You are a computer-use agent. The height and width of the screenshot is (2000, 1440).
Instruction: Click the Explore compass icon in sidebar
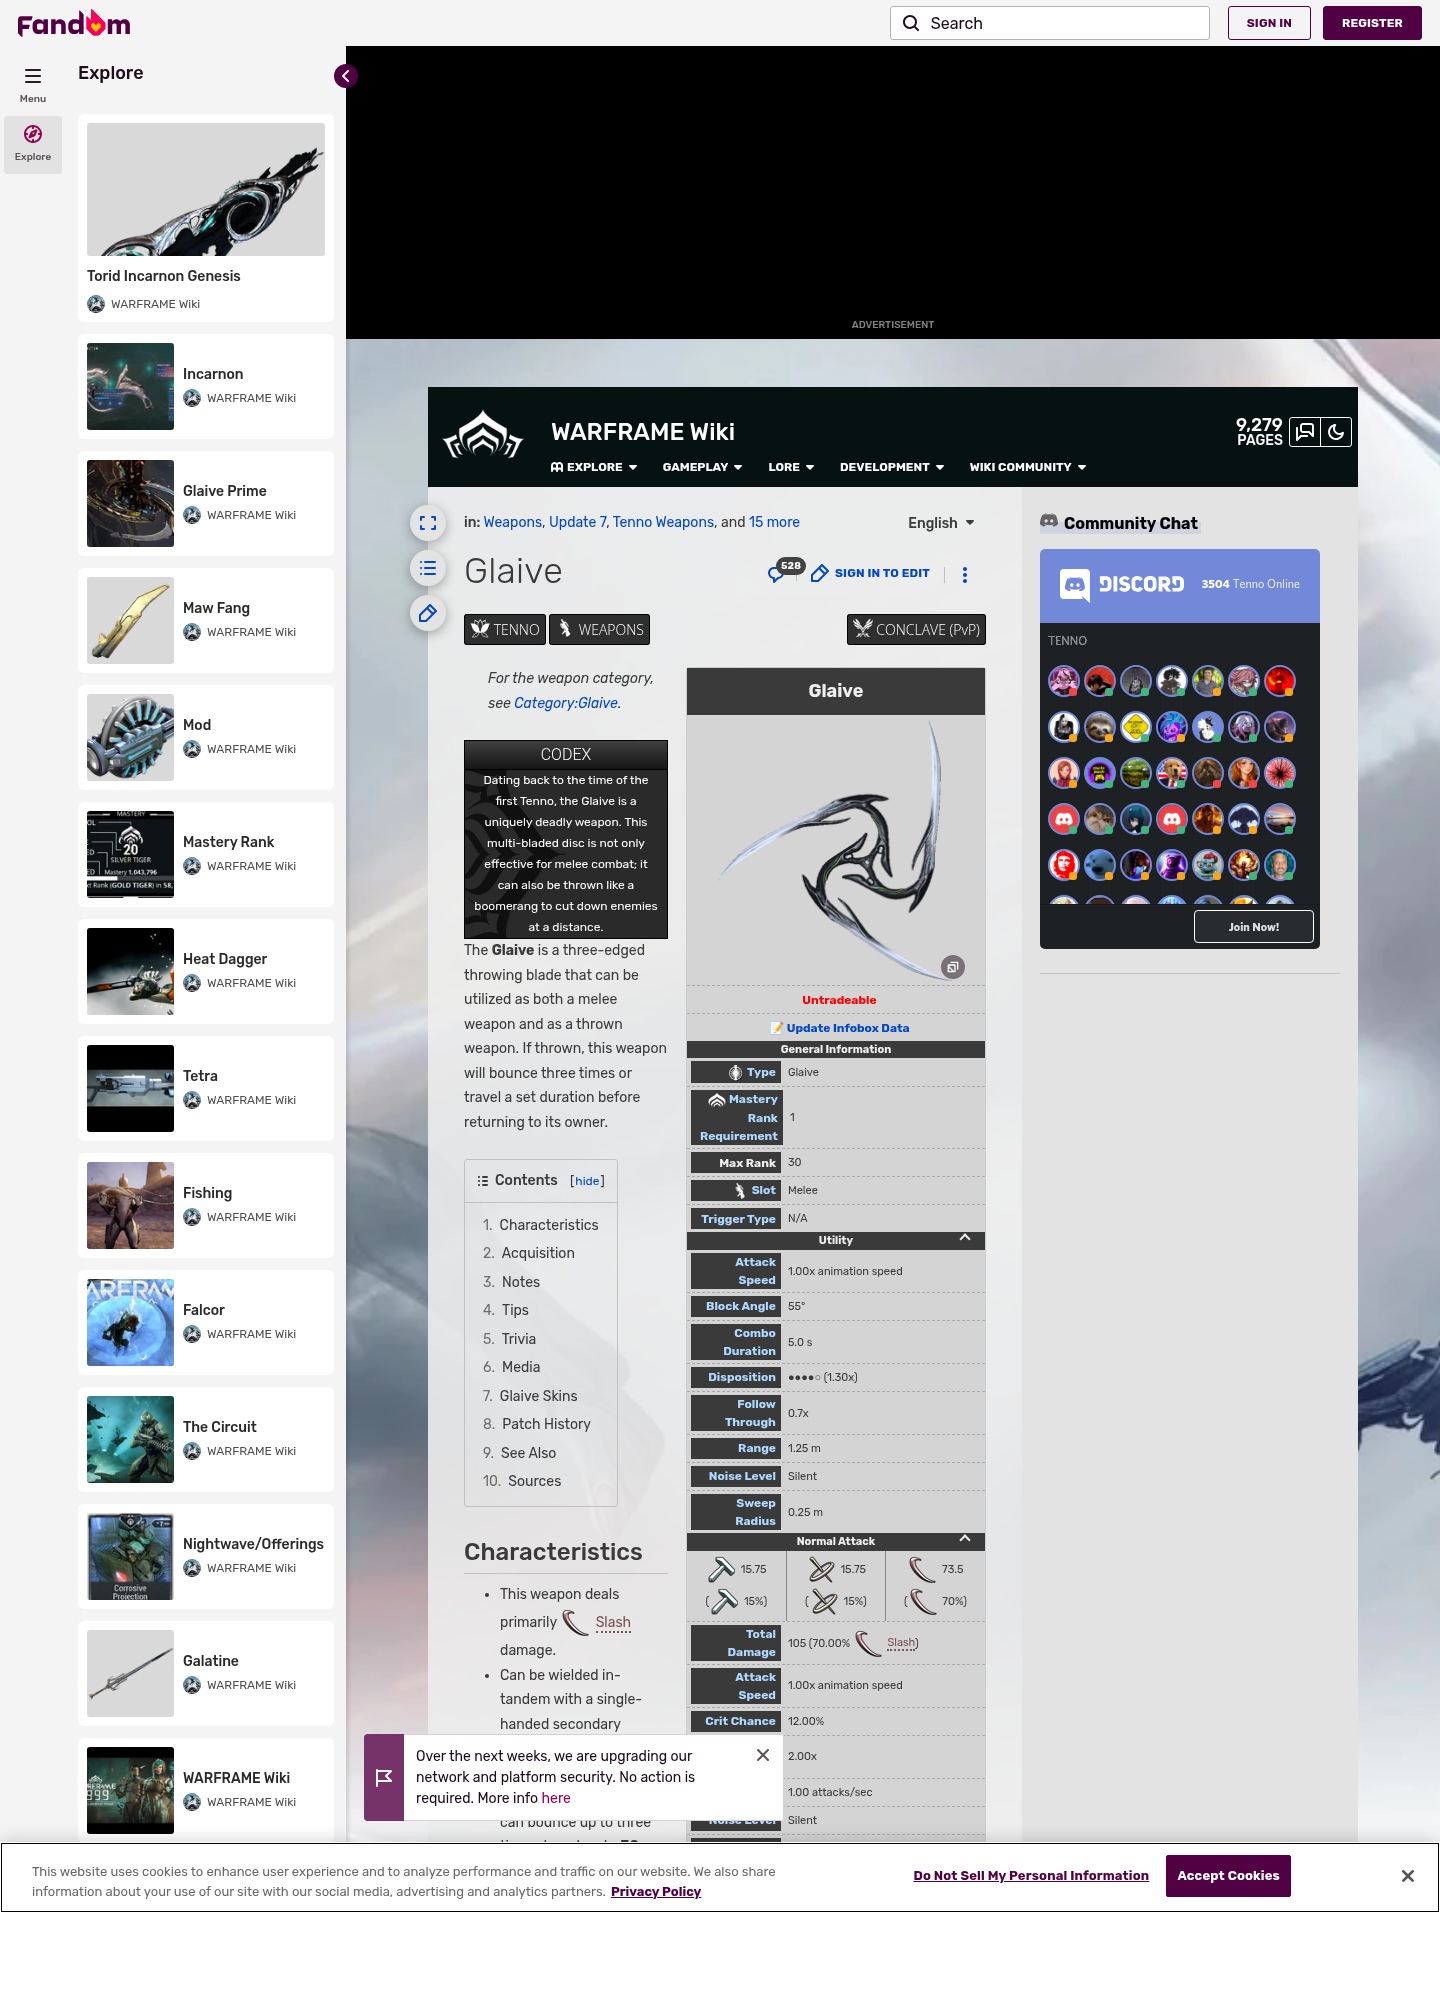coord(33,134)
